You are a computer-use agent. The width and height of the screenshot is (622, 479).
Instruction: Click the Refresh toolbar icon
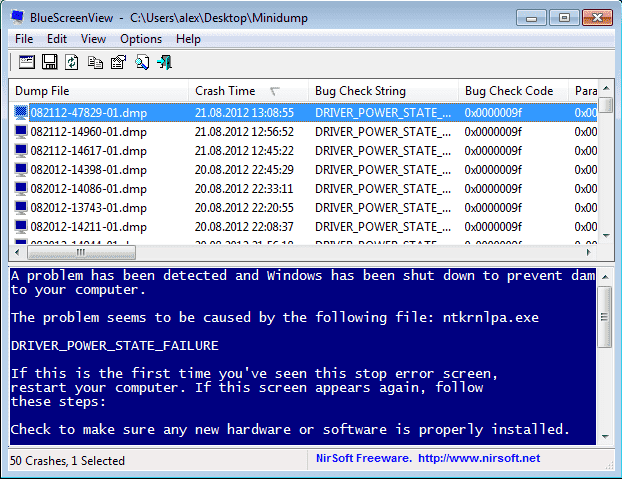tap(72, 62)
